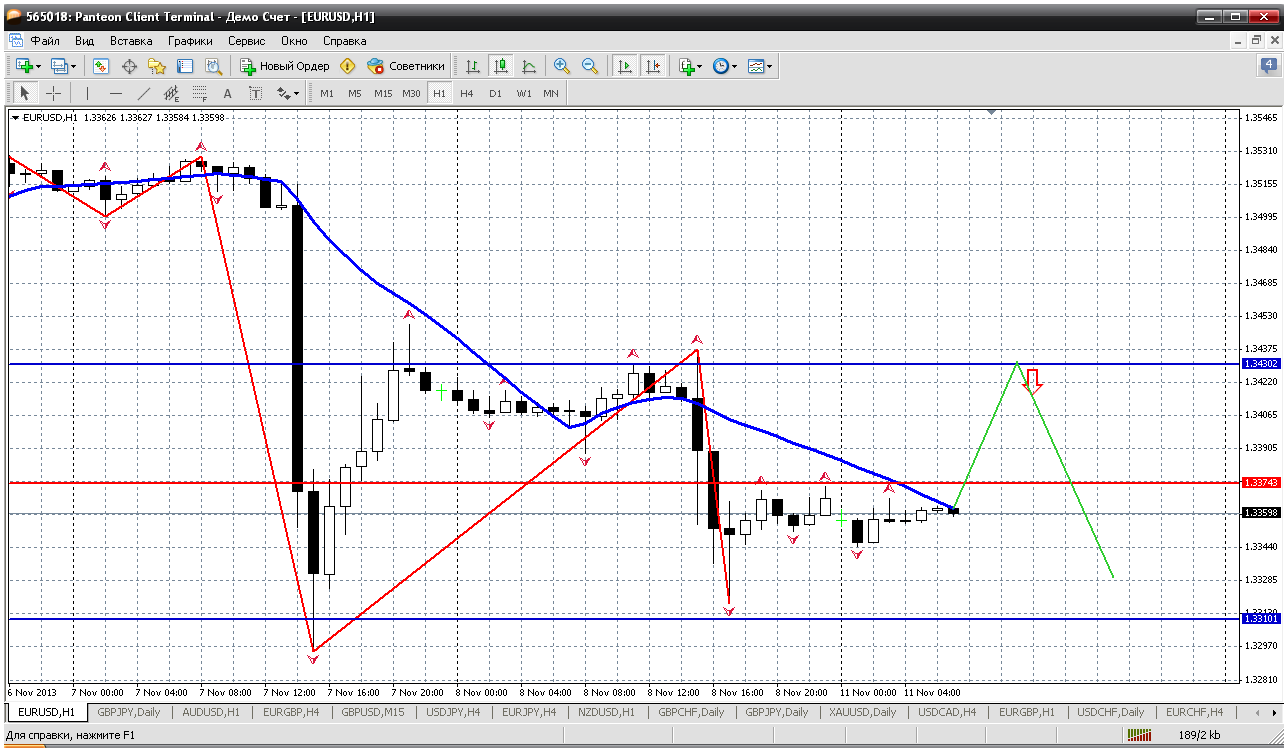Zoom in on the chart
The width and height of the screenshot is (1288, 748).
(562, 66)
